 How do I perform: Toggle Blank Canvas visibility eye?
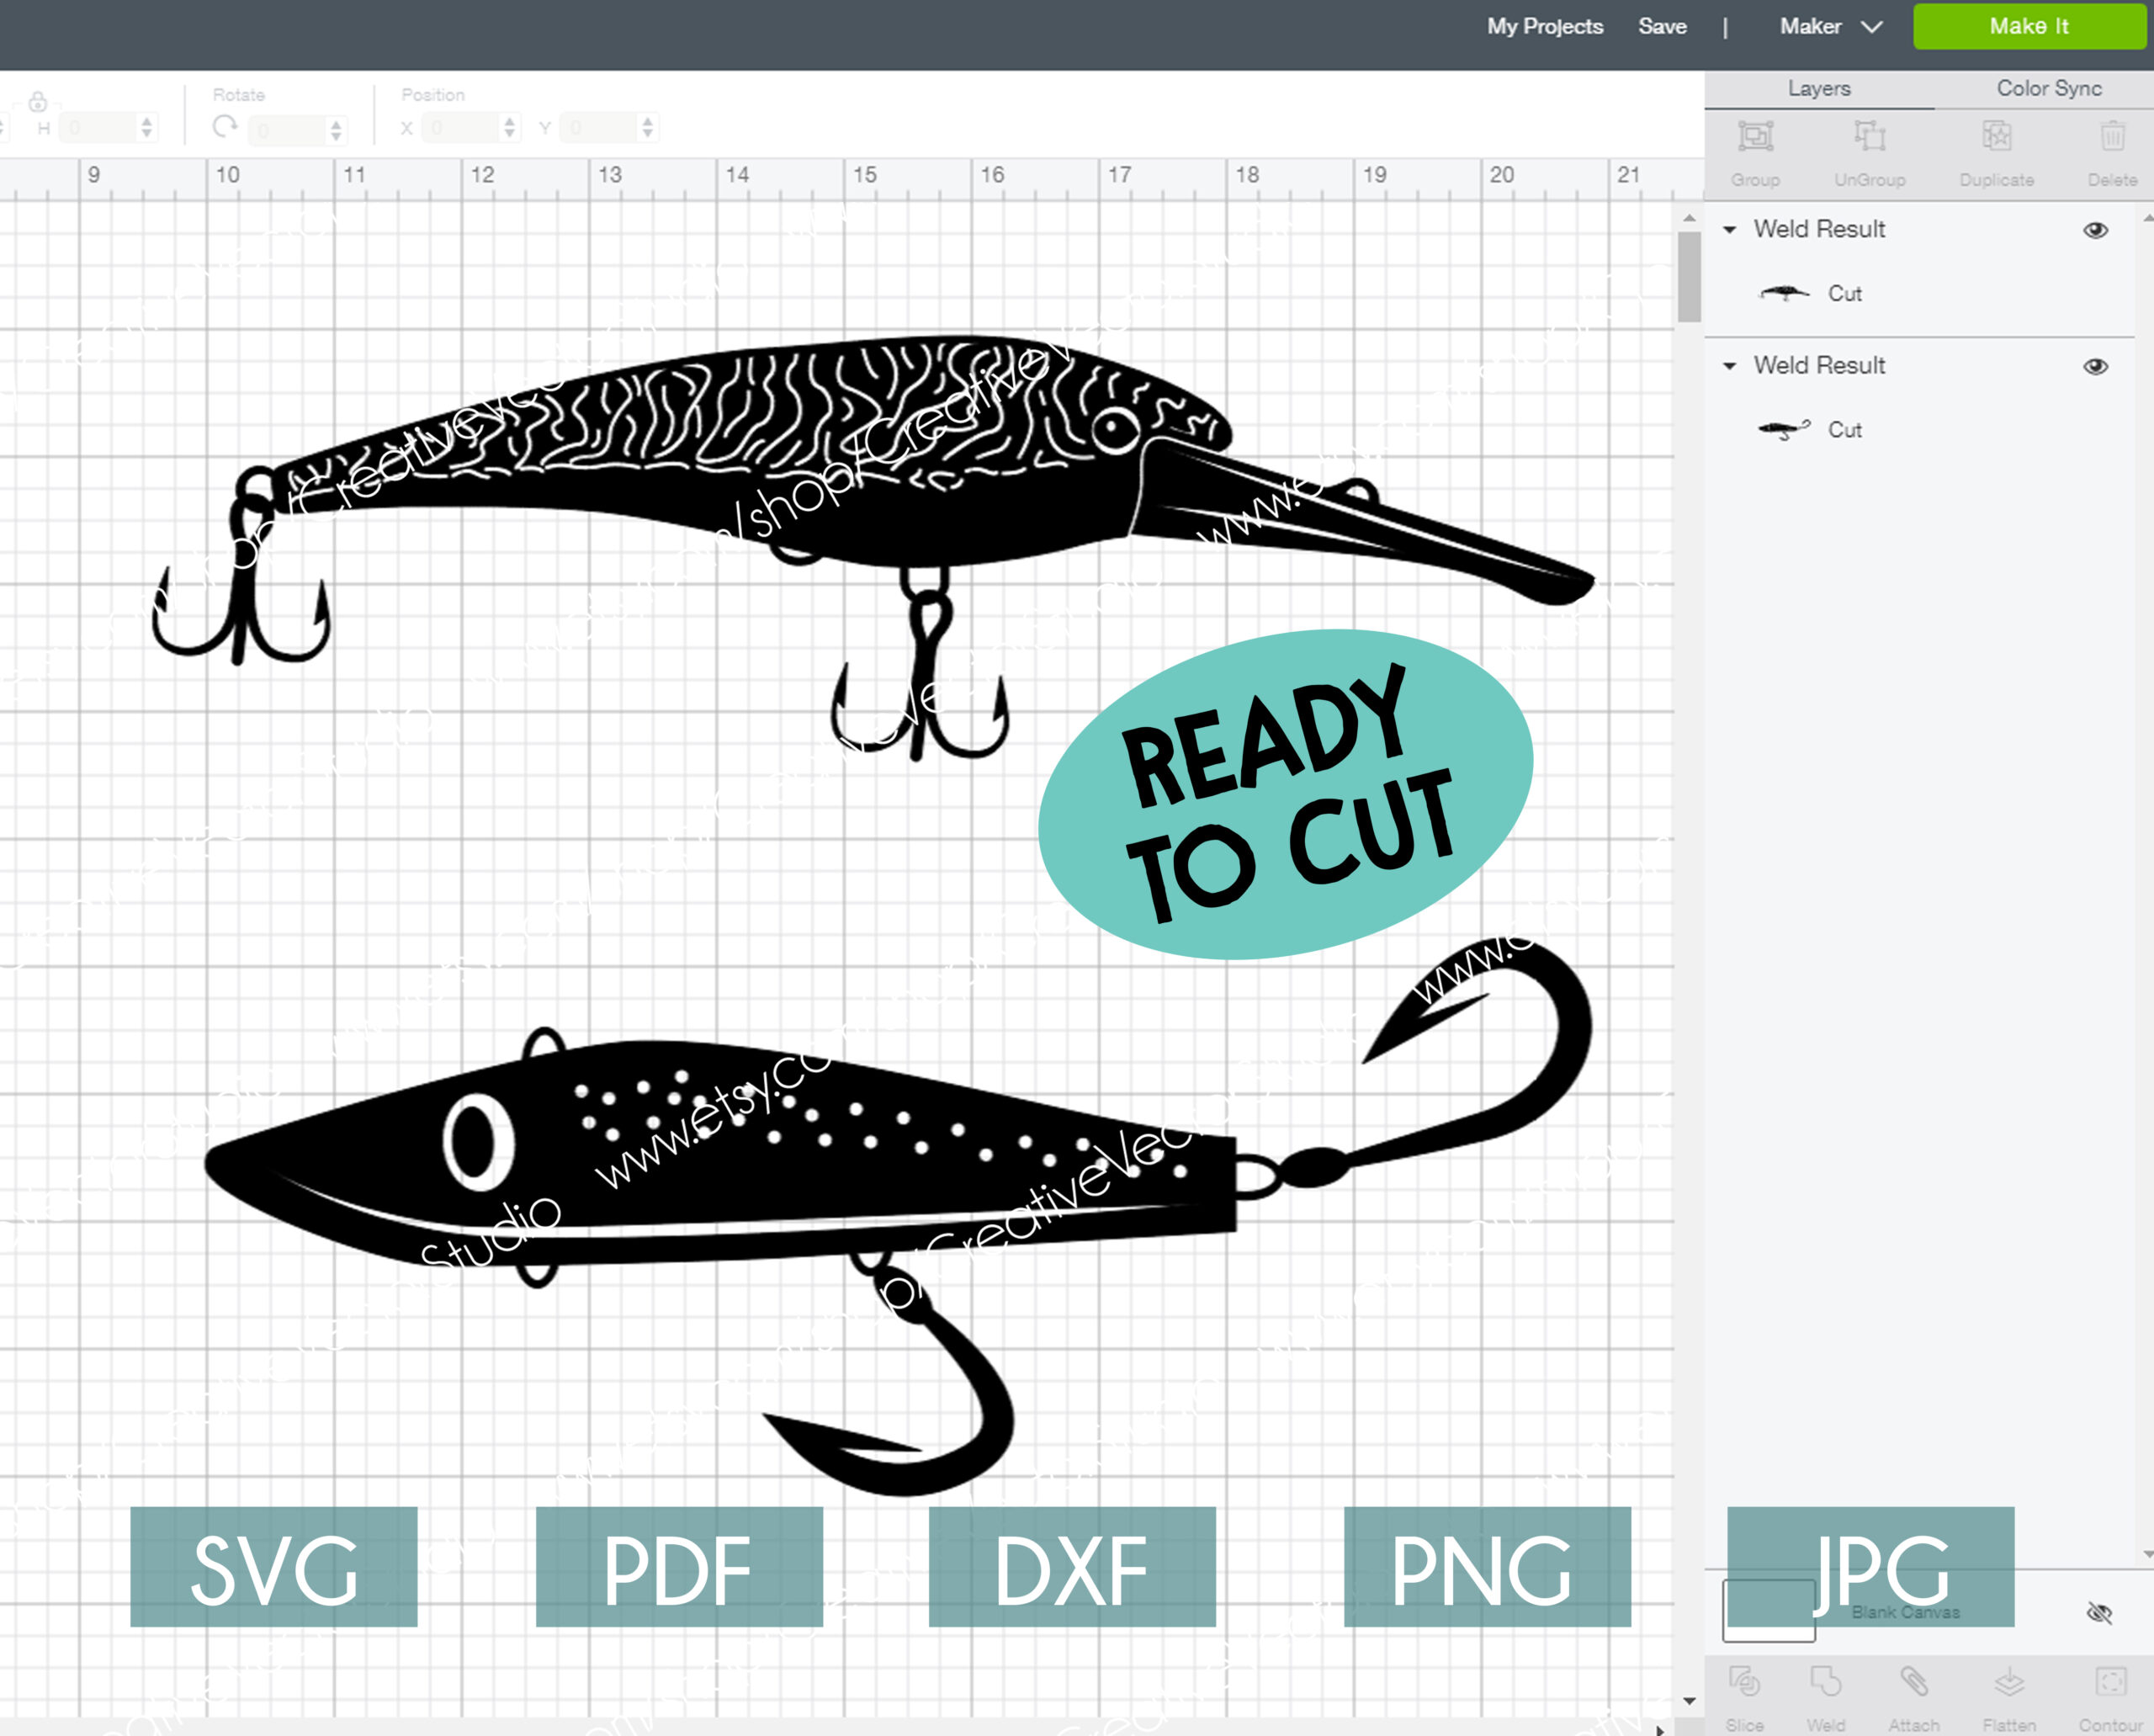[x=2099, y=1612]
